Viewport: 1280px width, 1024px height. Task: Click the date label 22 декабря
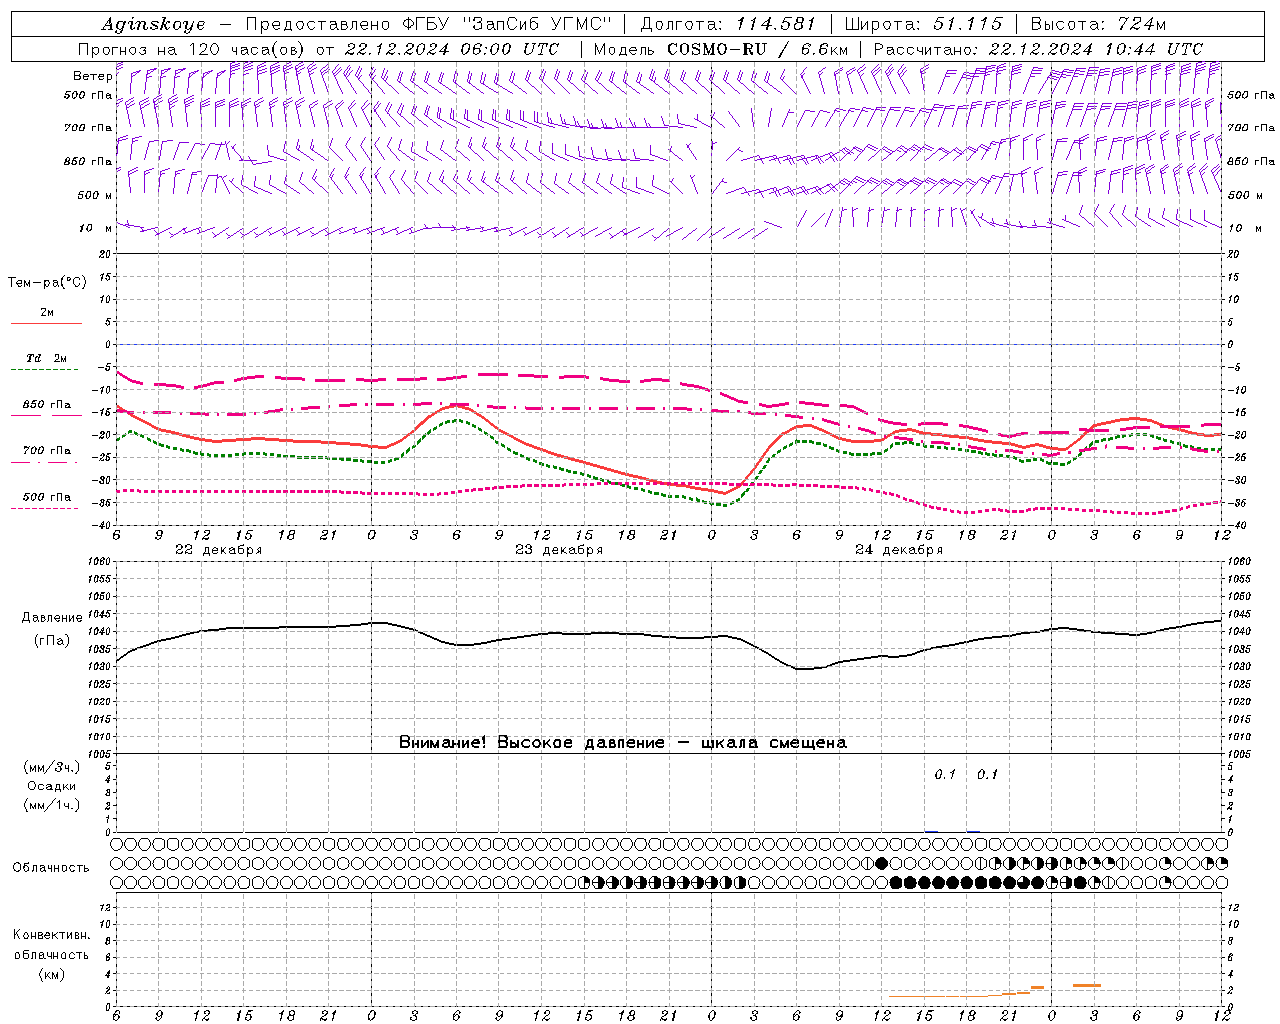click(219, 550)
